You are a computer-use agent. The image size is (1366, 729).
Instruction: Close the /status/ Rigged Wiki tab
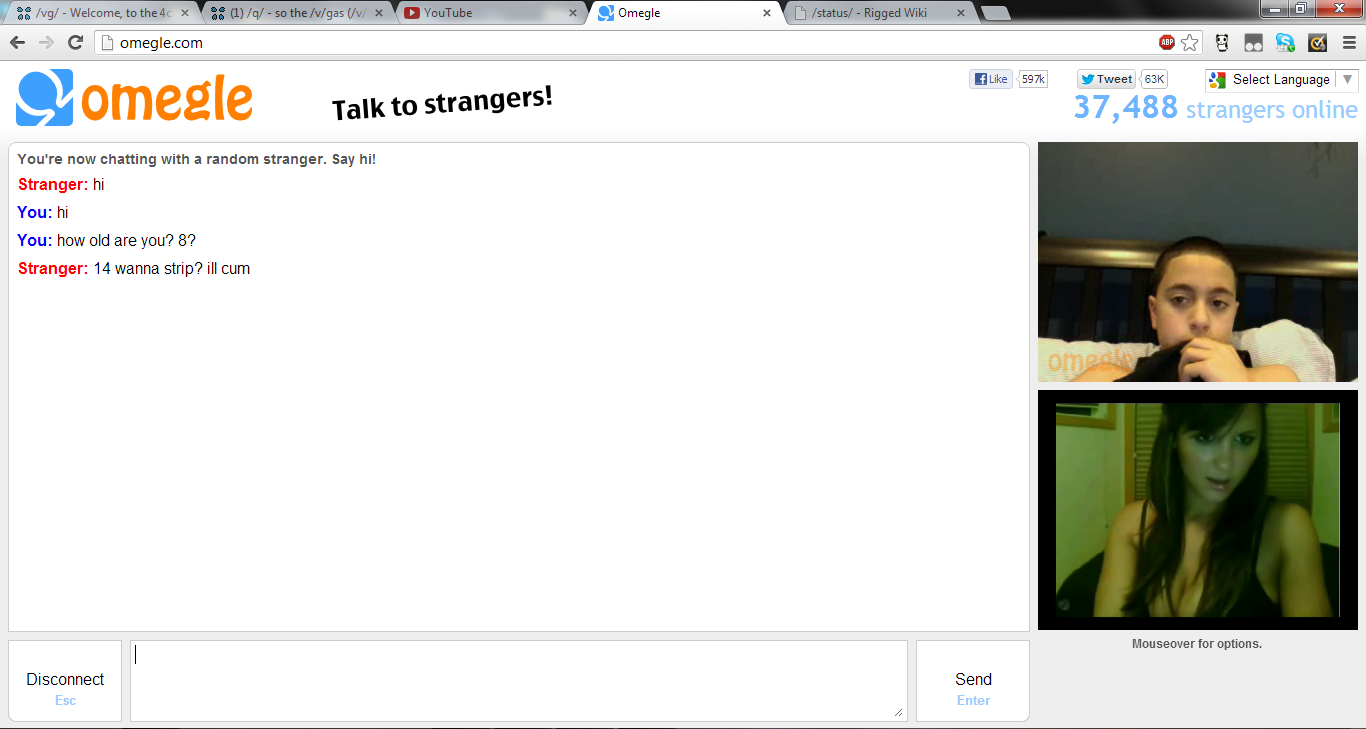click(961, 13)
